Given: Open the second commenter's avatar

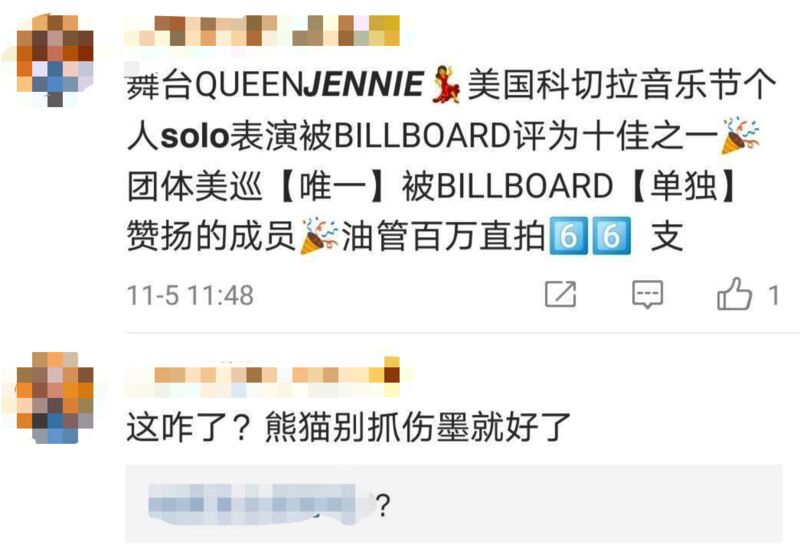Looking at the screenshot, I should coord(55,397).
